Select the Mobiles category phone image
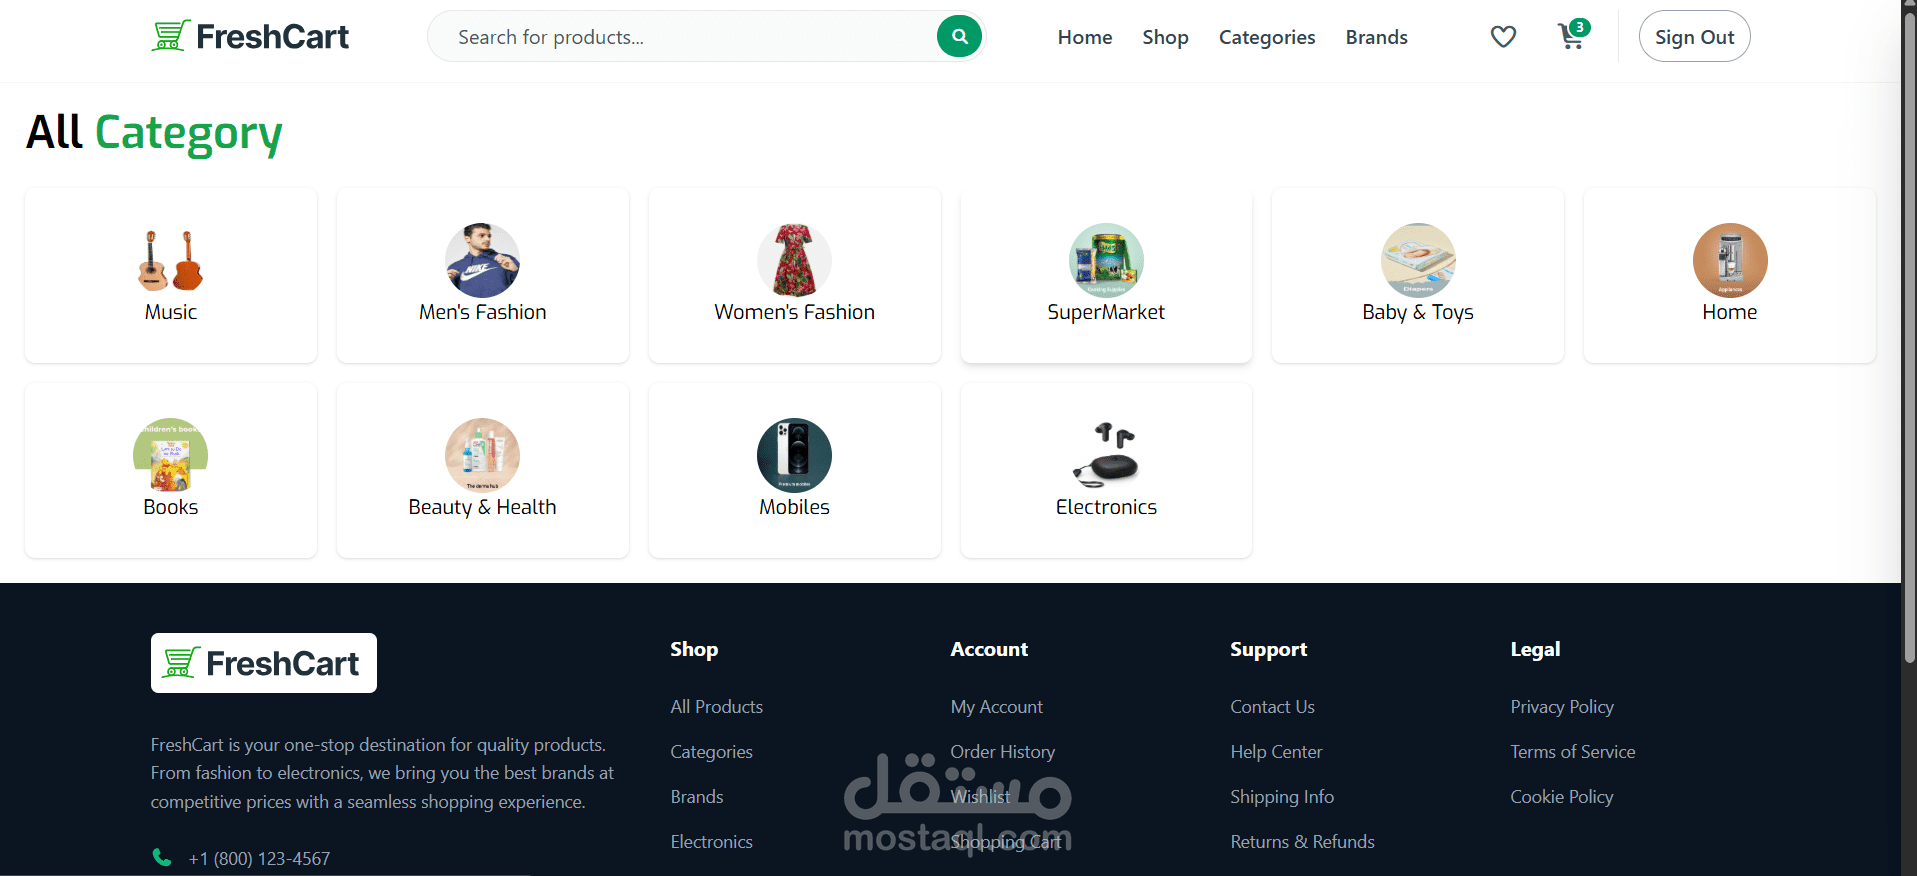Viewport: 1917px width, 876px height. [x=795, y=455]
